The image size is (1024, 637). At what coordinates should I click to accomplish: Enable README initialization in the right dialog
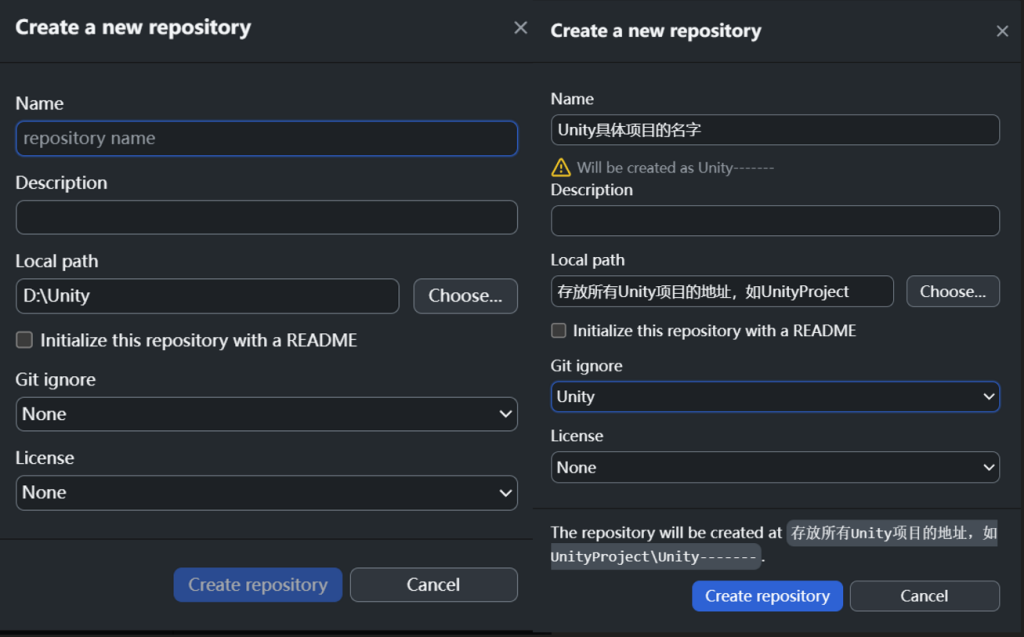click(559, 330)
